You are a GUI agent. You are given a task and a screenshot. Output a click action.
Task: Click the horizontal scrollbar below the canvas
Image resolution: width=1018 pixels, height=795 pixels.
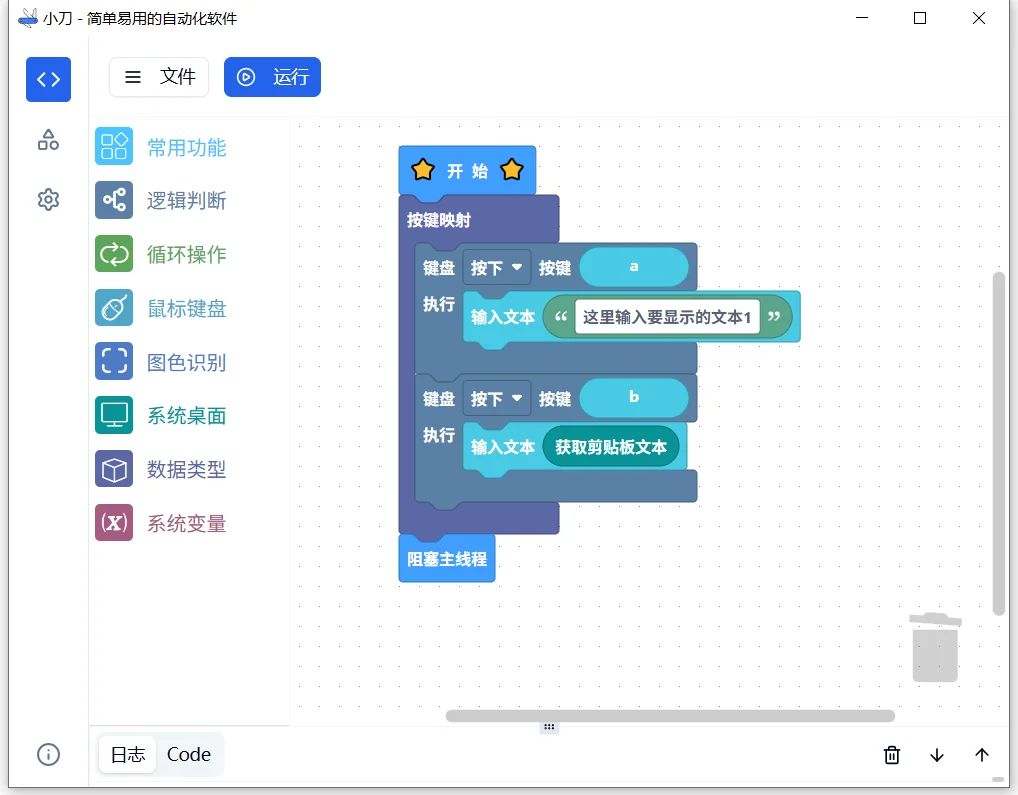coord(670,716)
